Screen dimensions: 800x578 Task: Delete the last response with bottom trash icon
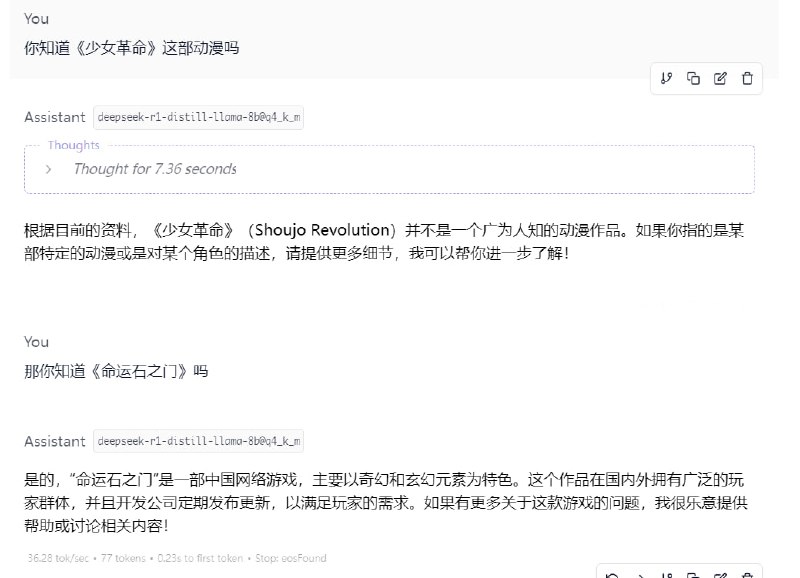coord(747,575)
